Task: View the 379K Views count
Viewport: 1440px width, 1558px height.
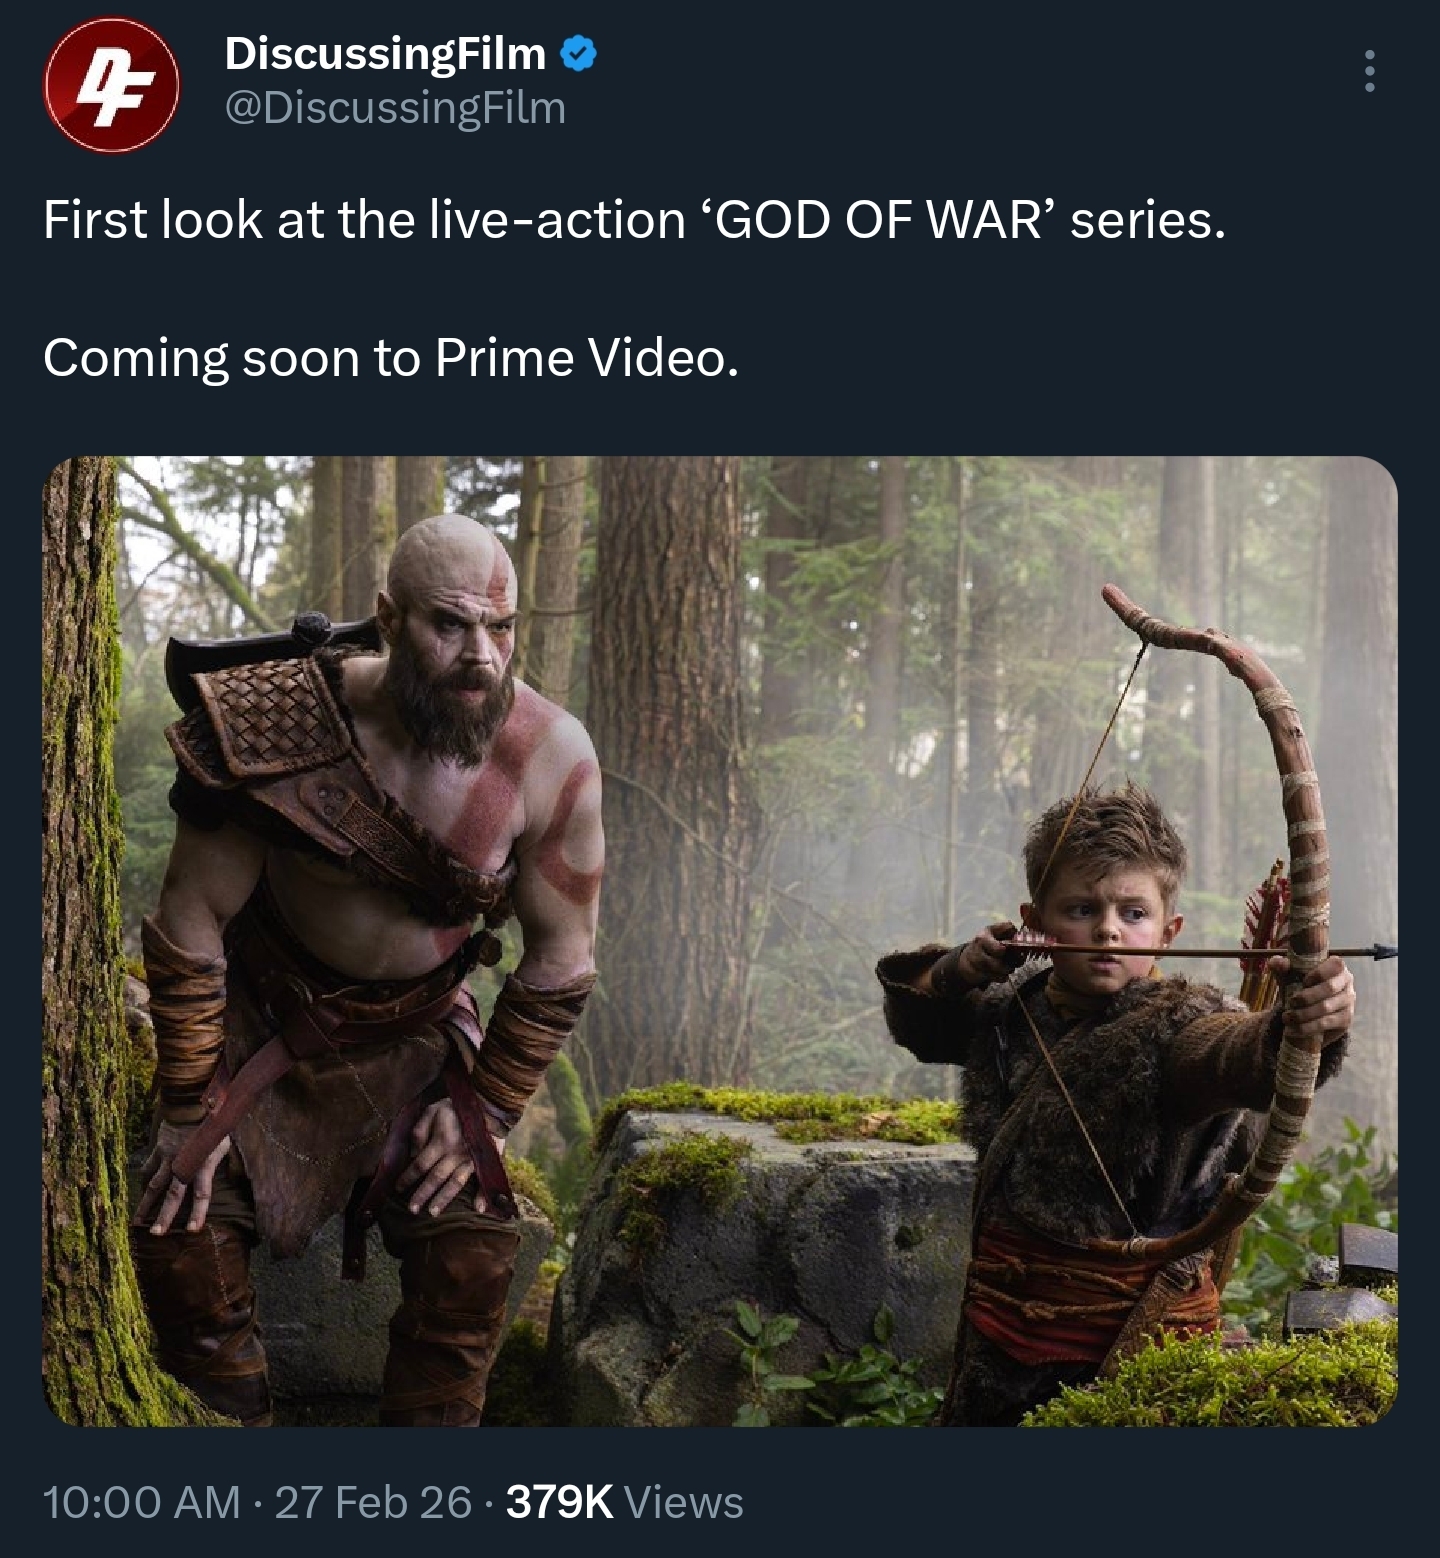Action: 625,1501
